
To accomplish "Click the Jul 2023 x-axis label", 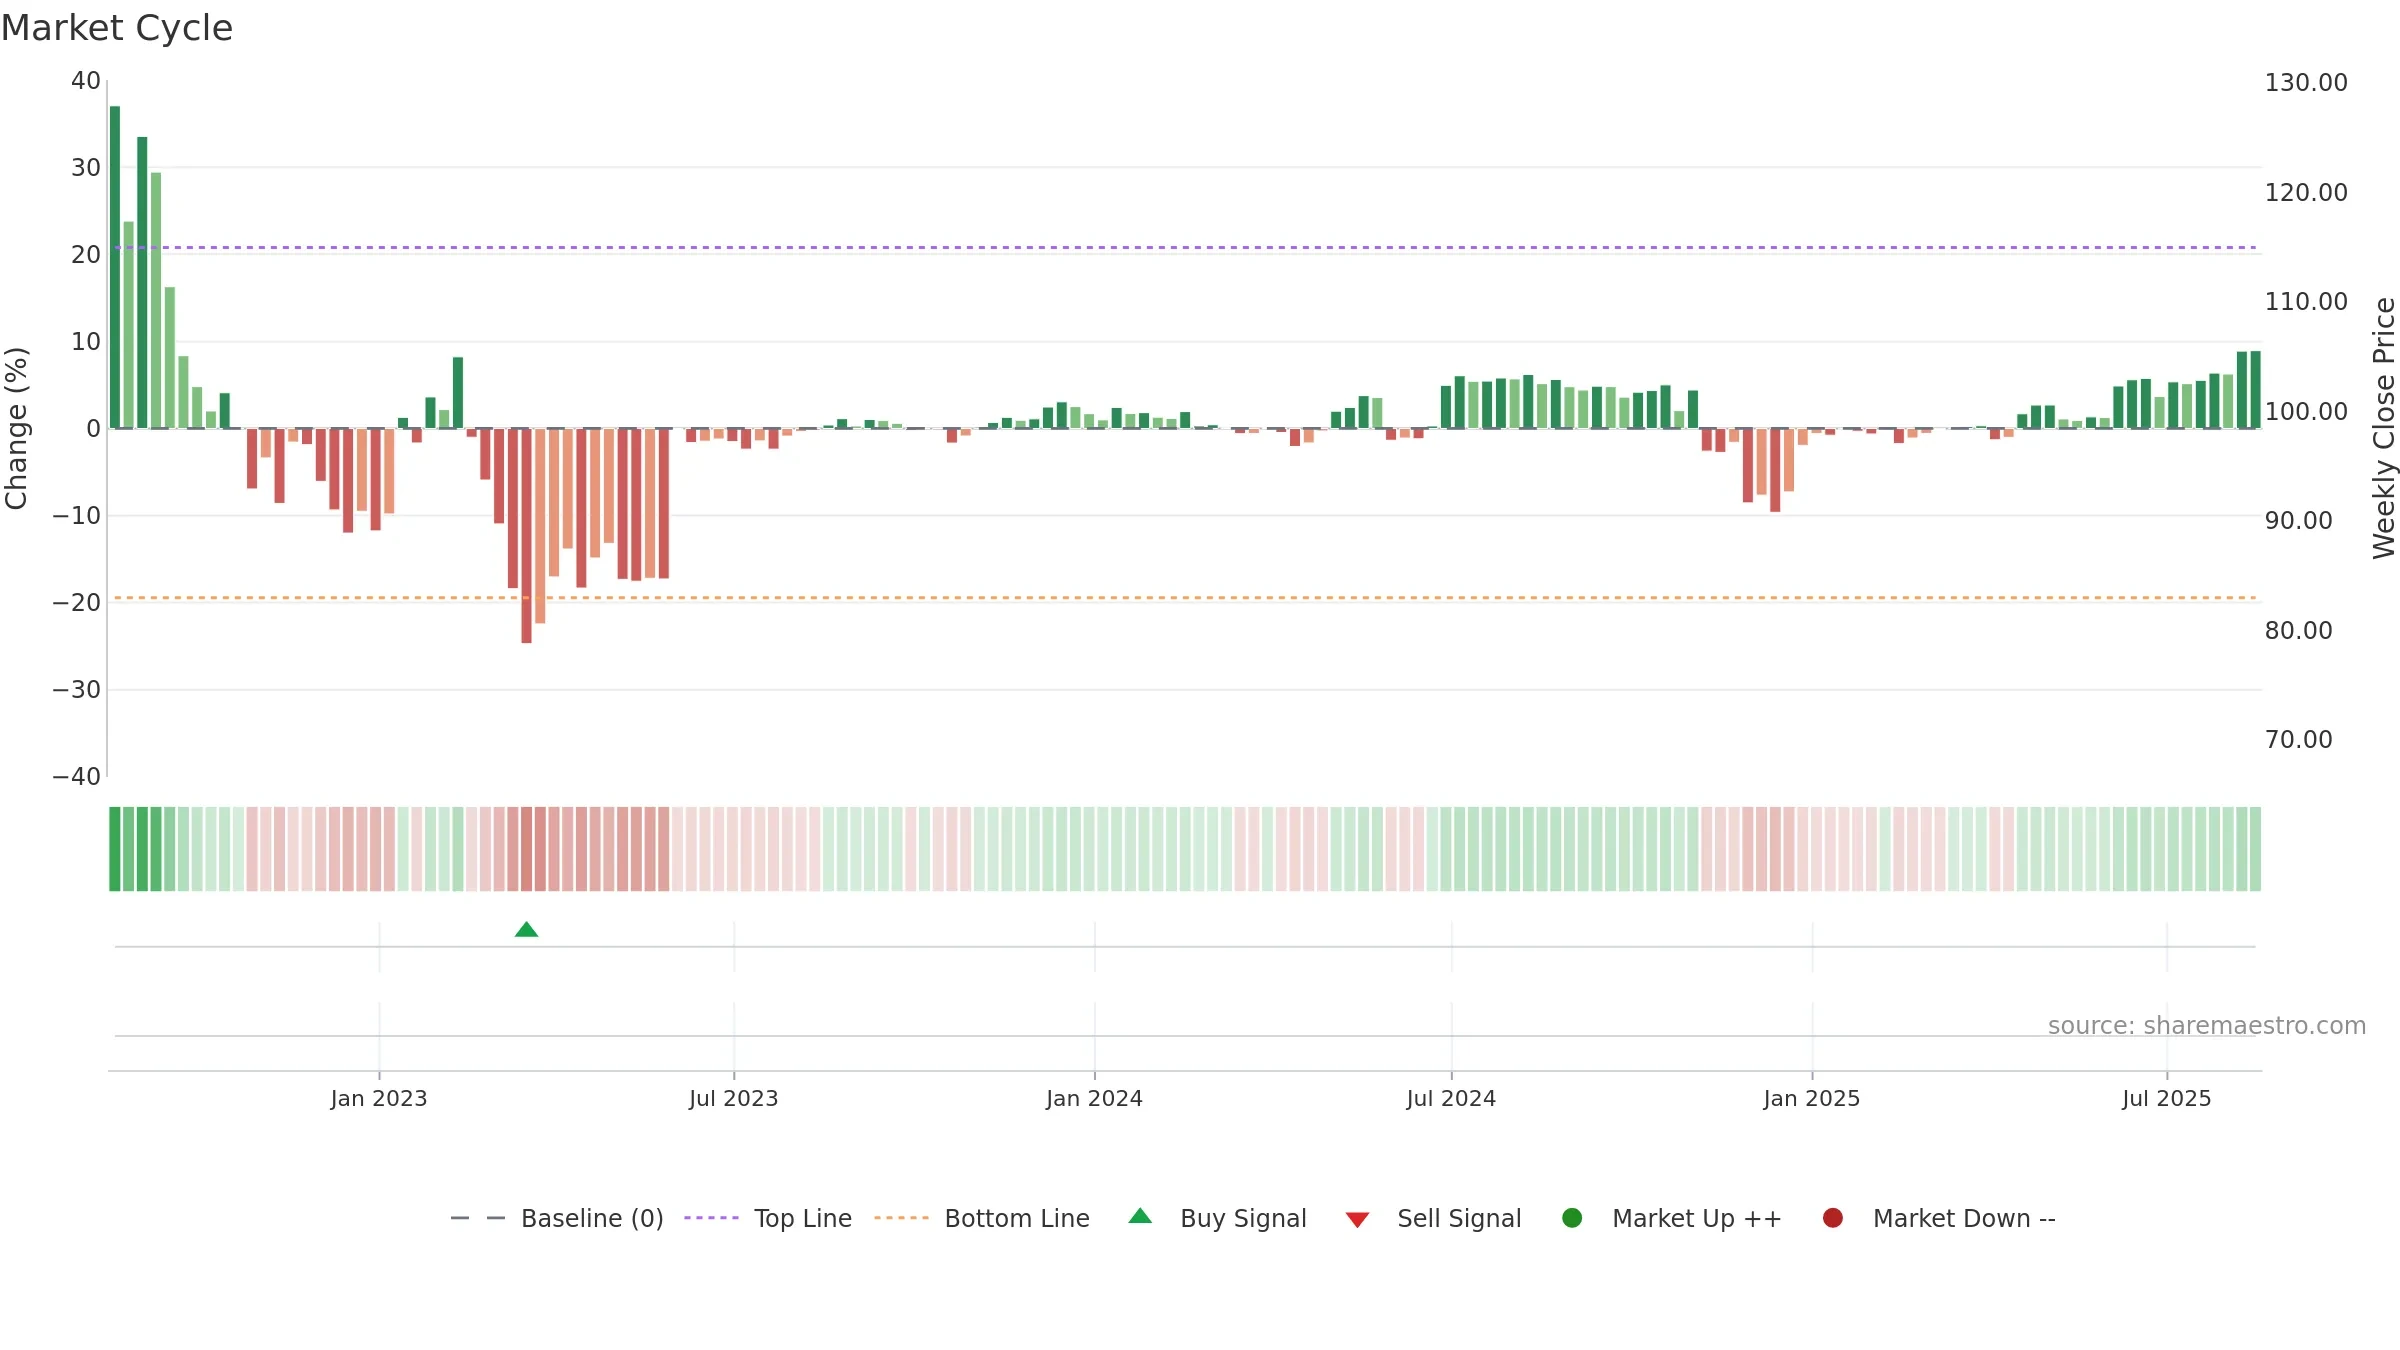I will click(x=734, y=1098).
